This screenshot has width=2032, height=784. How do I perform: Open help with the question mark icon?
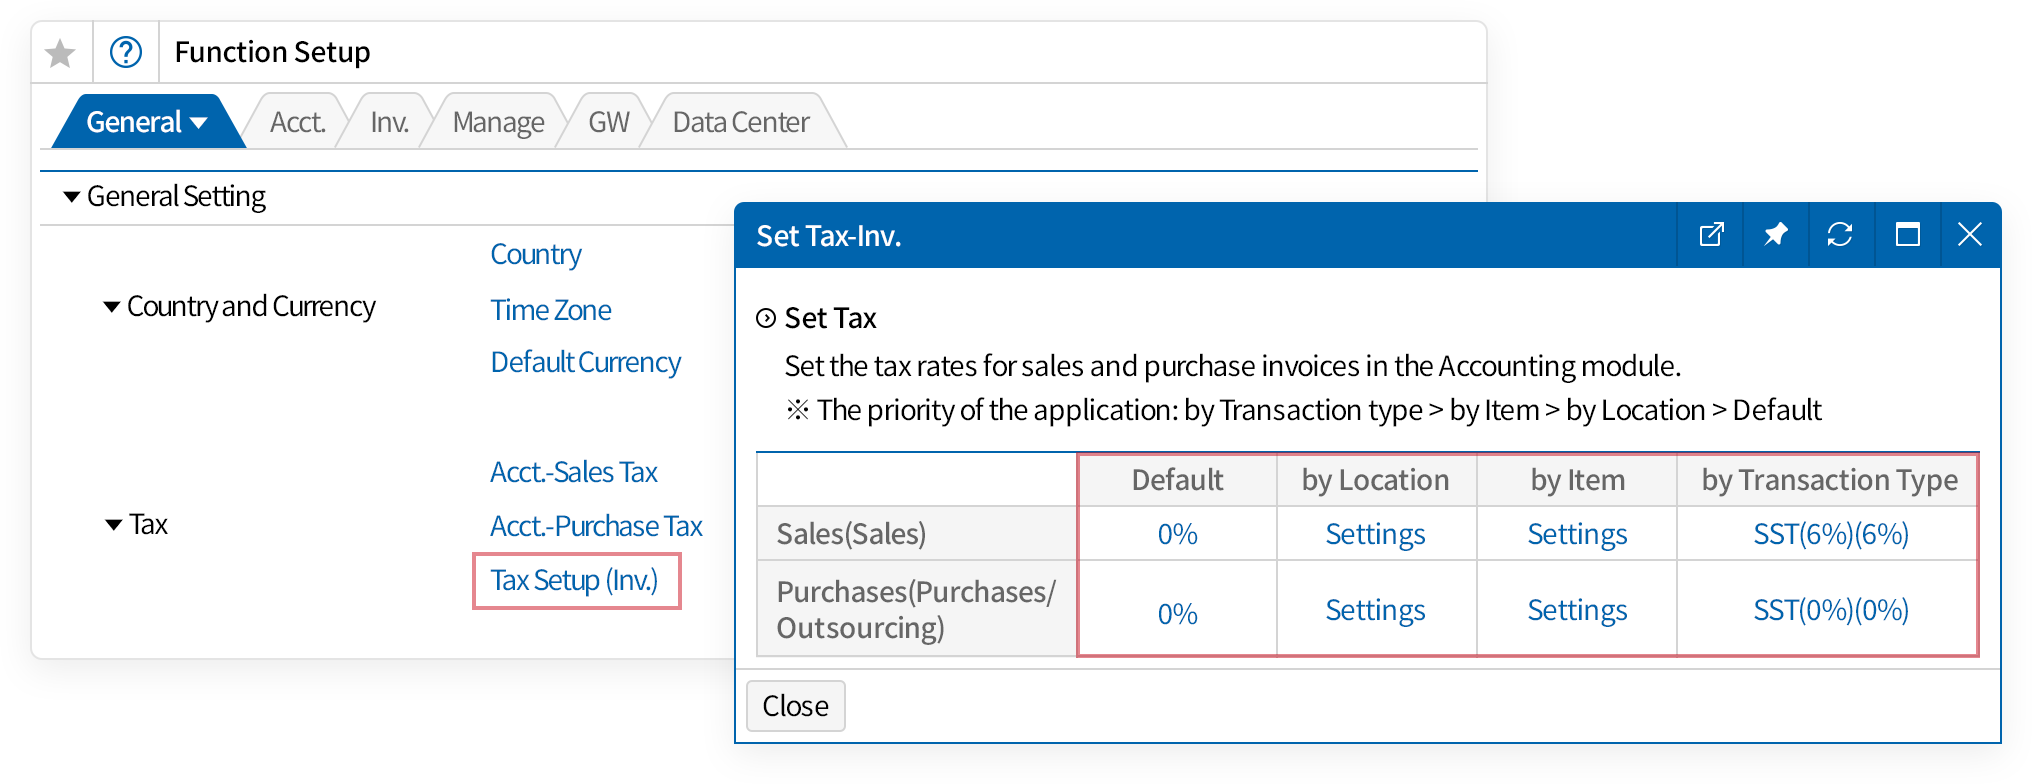click(x=126, y=52)
